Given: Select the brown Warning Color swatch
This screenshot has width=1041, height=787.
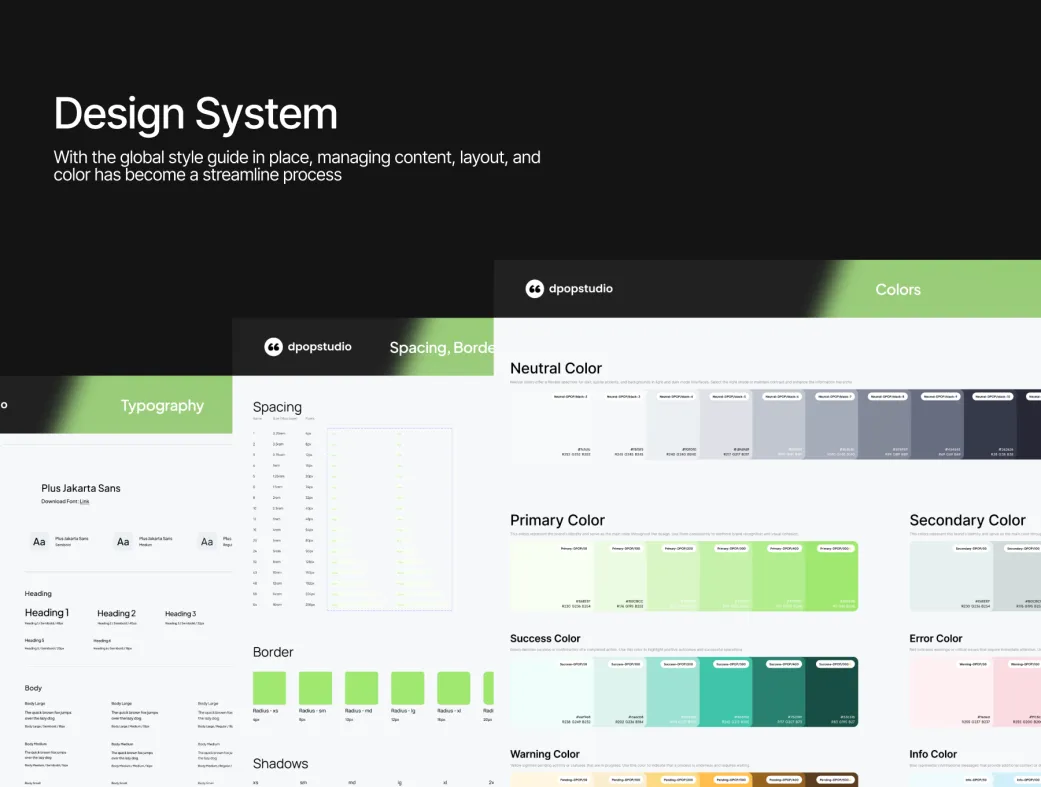Looking at the screenshot, I should 779,780.
